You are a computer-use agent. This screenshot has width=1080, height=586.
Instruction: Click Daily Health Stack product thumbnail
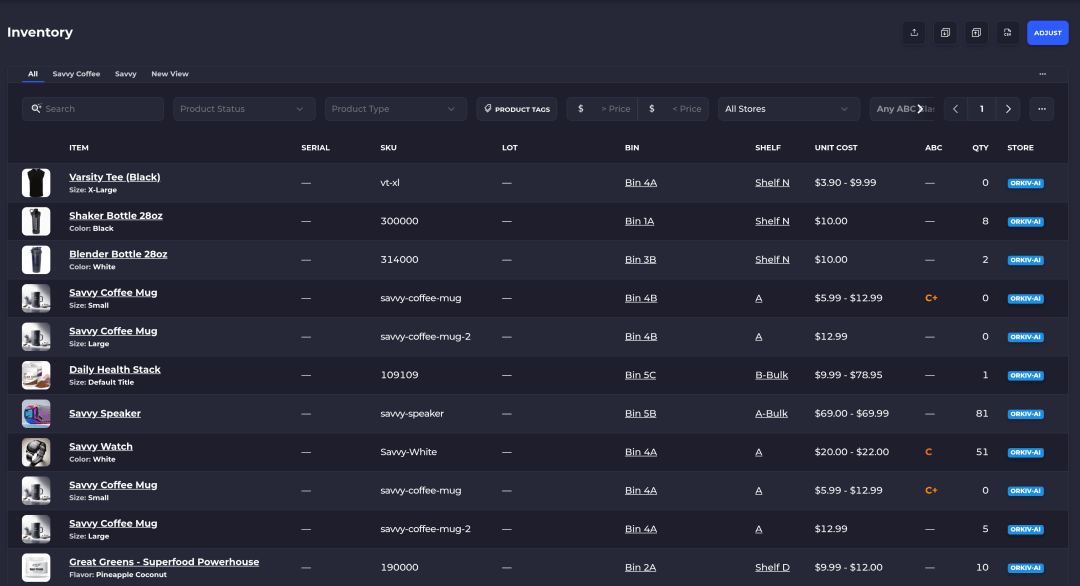(36, 375)
